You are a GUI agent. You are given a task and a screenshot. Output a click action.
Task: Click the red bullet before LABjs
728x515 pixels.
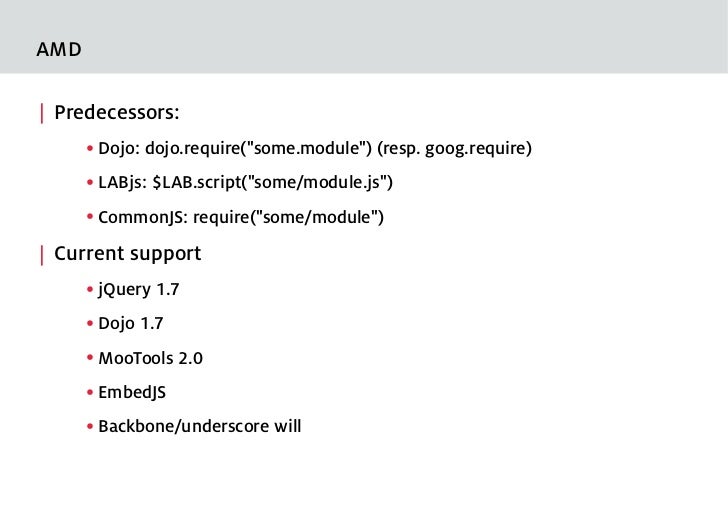[x=90, y=183]
